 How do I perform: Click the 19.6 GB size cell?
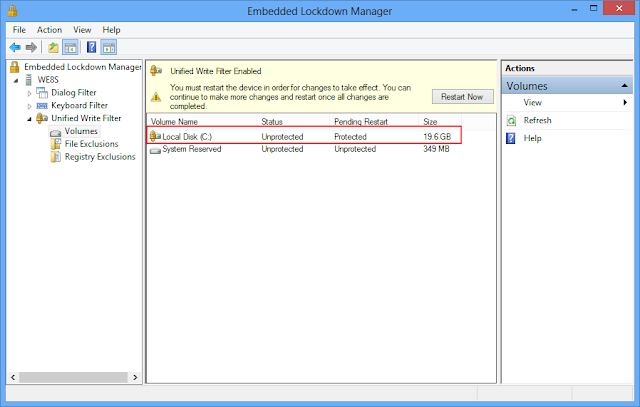pyautogui.click(x=437, y=137)
